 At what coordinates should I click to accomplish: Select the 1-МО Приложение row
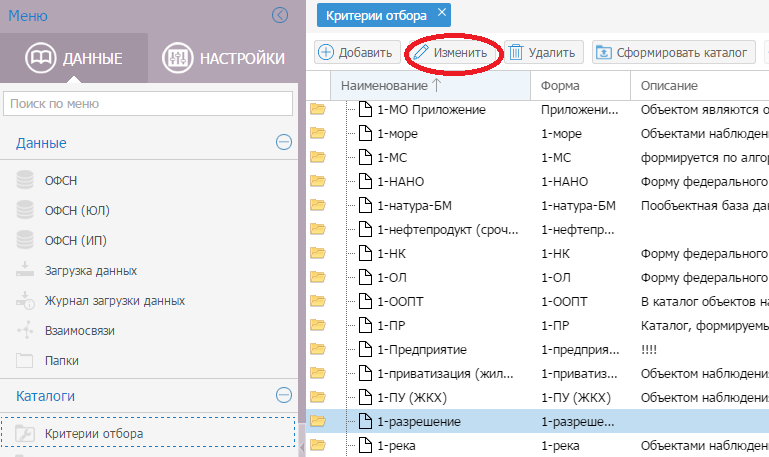pyautogui.click(x=538, y=109)
